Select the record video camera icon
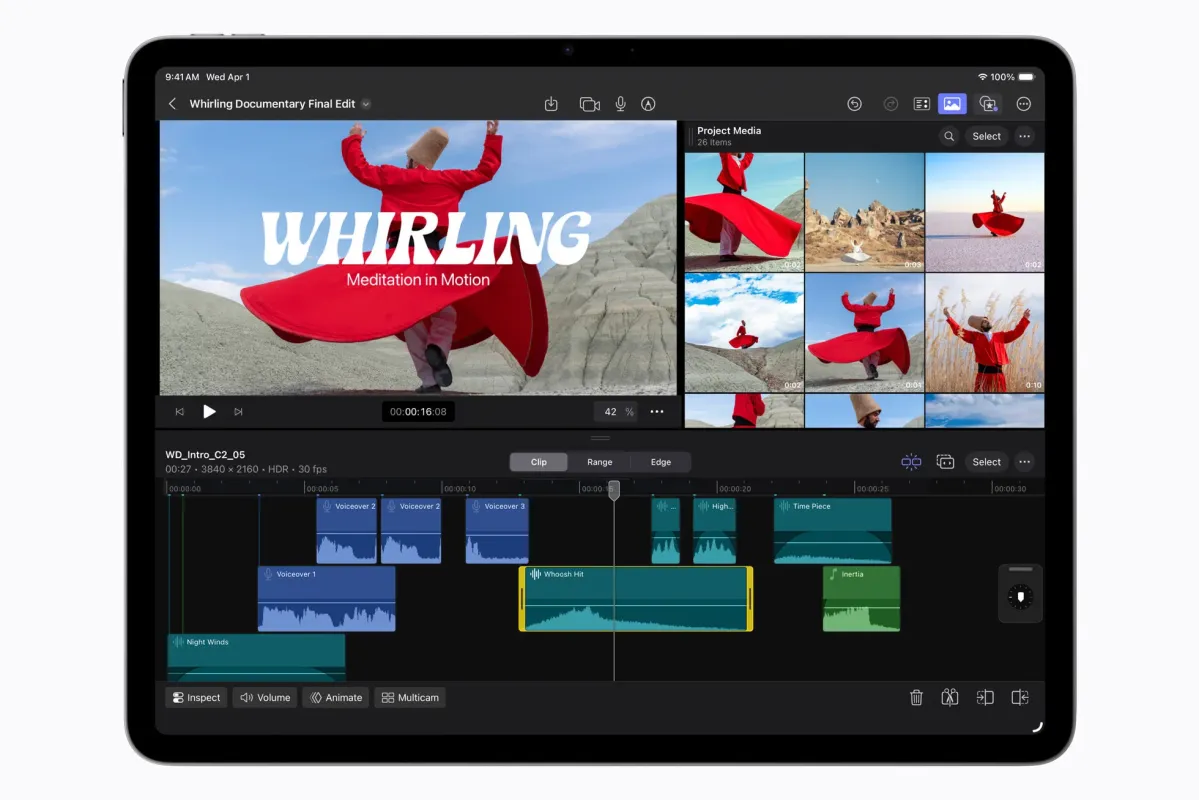Screen dimensions: 1200x800 (x=589, y=103)
